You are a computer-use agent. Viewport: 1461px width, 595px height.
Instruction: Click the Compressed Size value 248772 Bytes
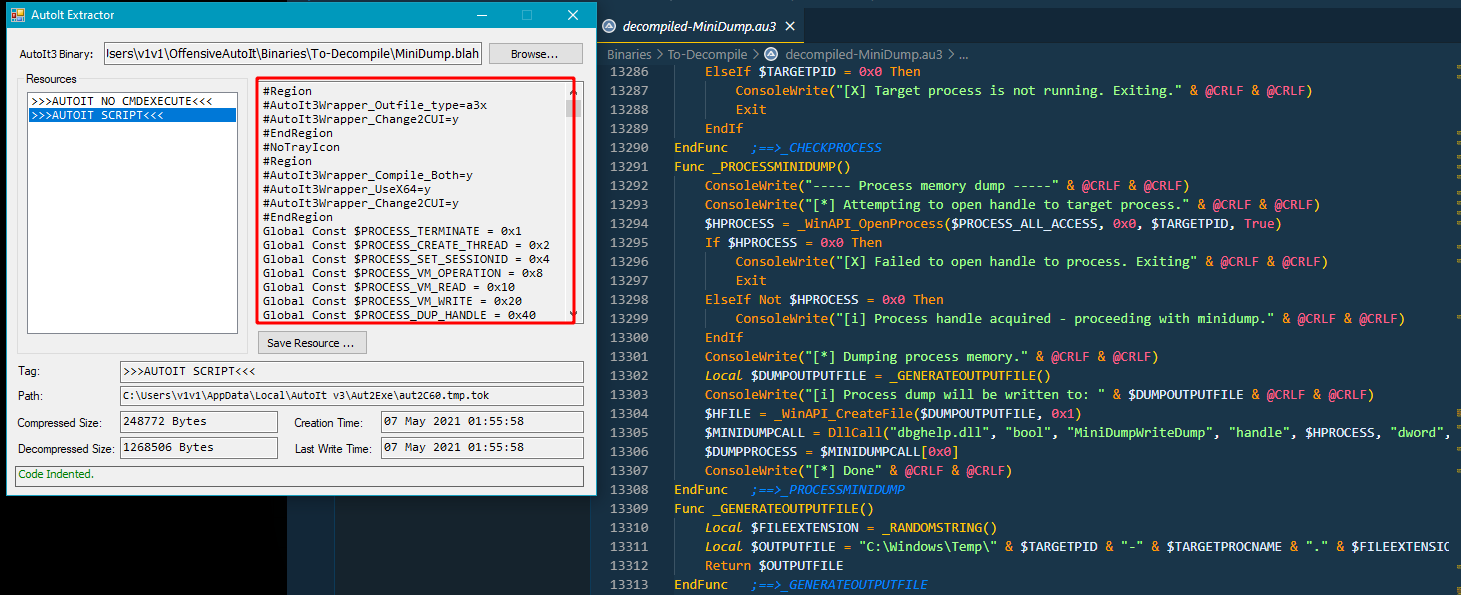click(198, 422)
